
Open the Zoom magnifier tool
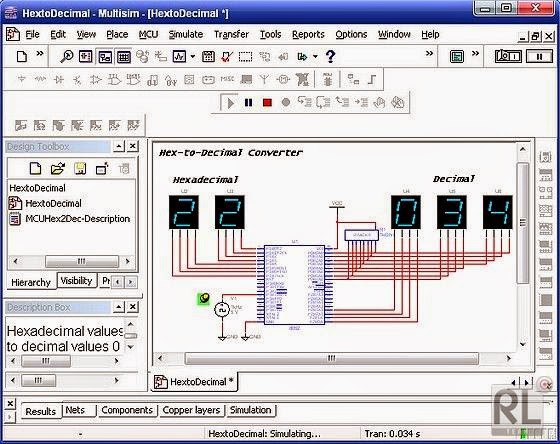click(66, 56)
